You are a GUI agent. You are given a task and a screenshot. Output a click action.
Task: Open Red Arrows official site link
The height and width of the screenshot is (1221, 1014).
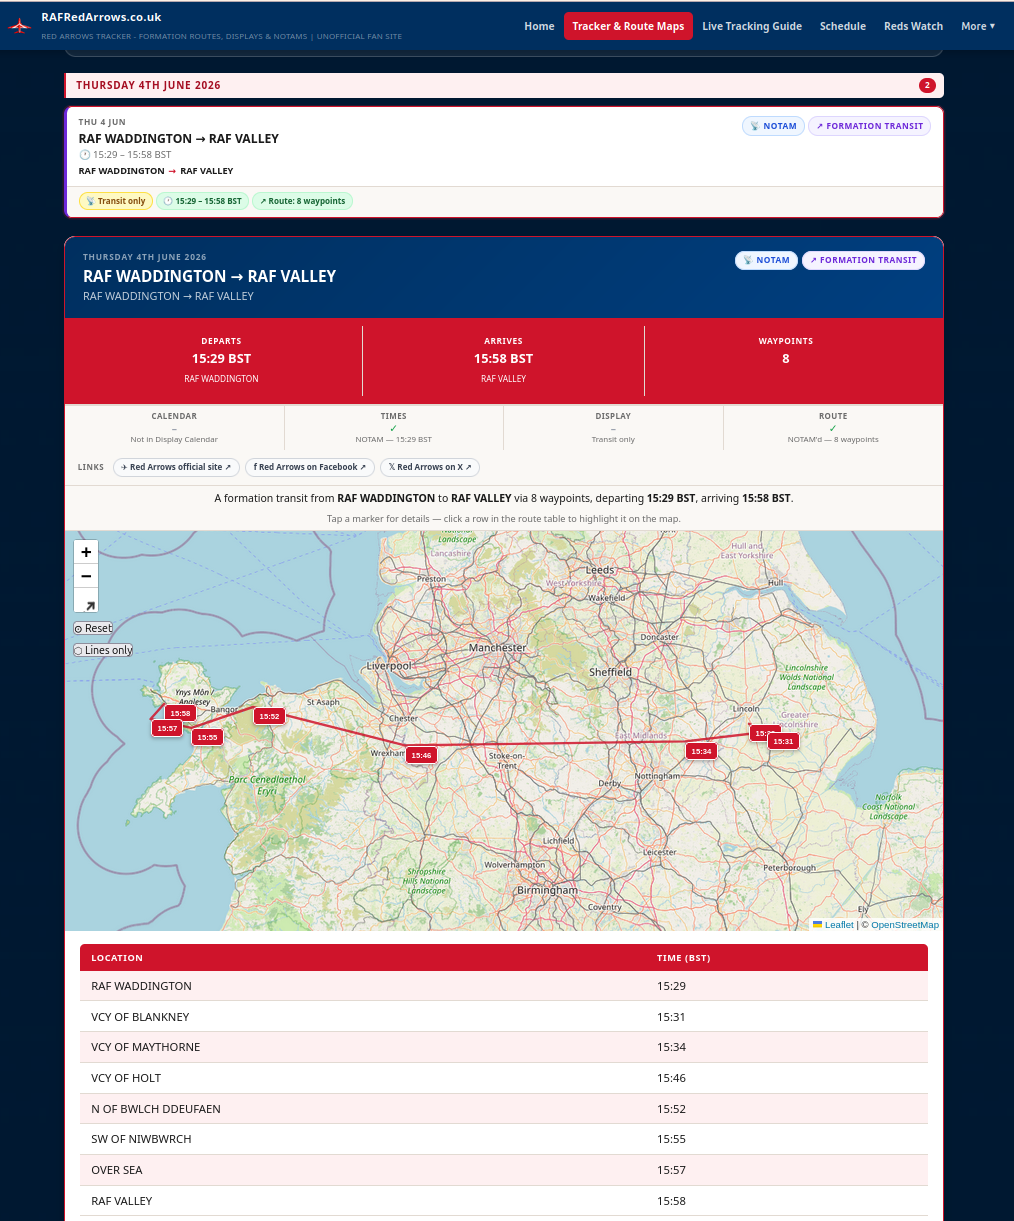(175, 467)
